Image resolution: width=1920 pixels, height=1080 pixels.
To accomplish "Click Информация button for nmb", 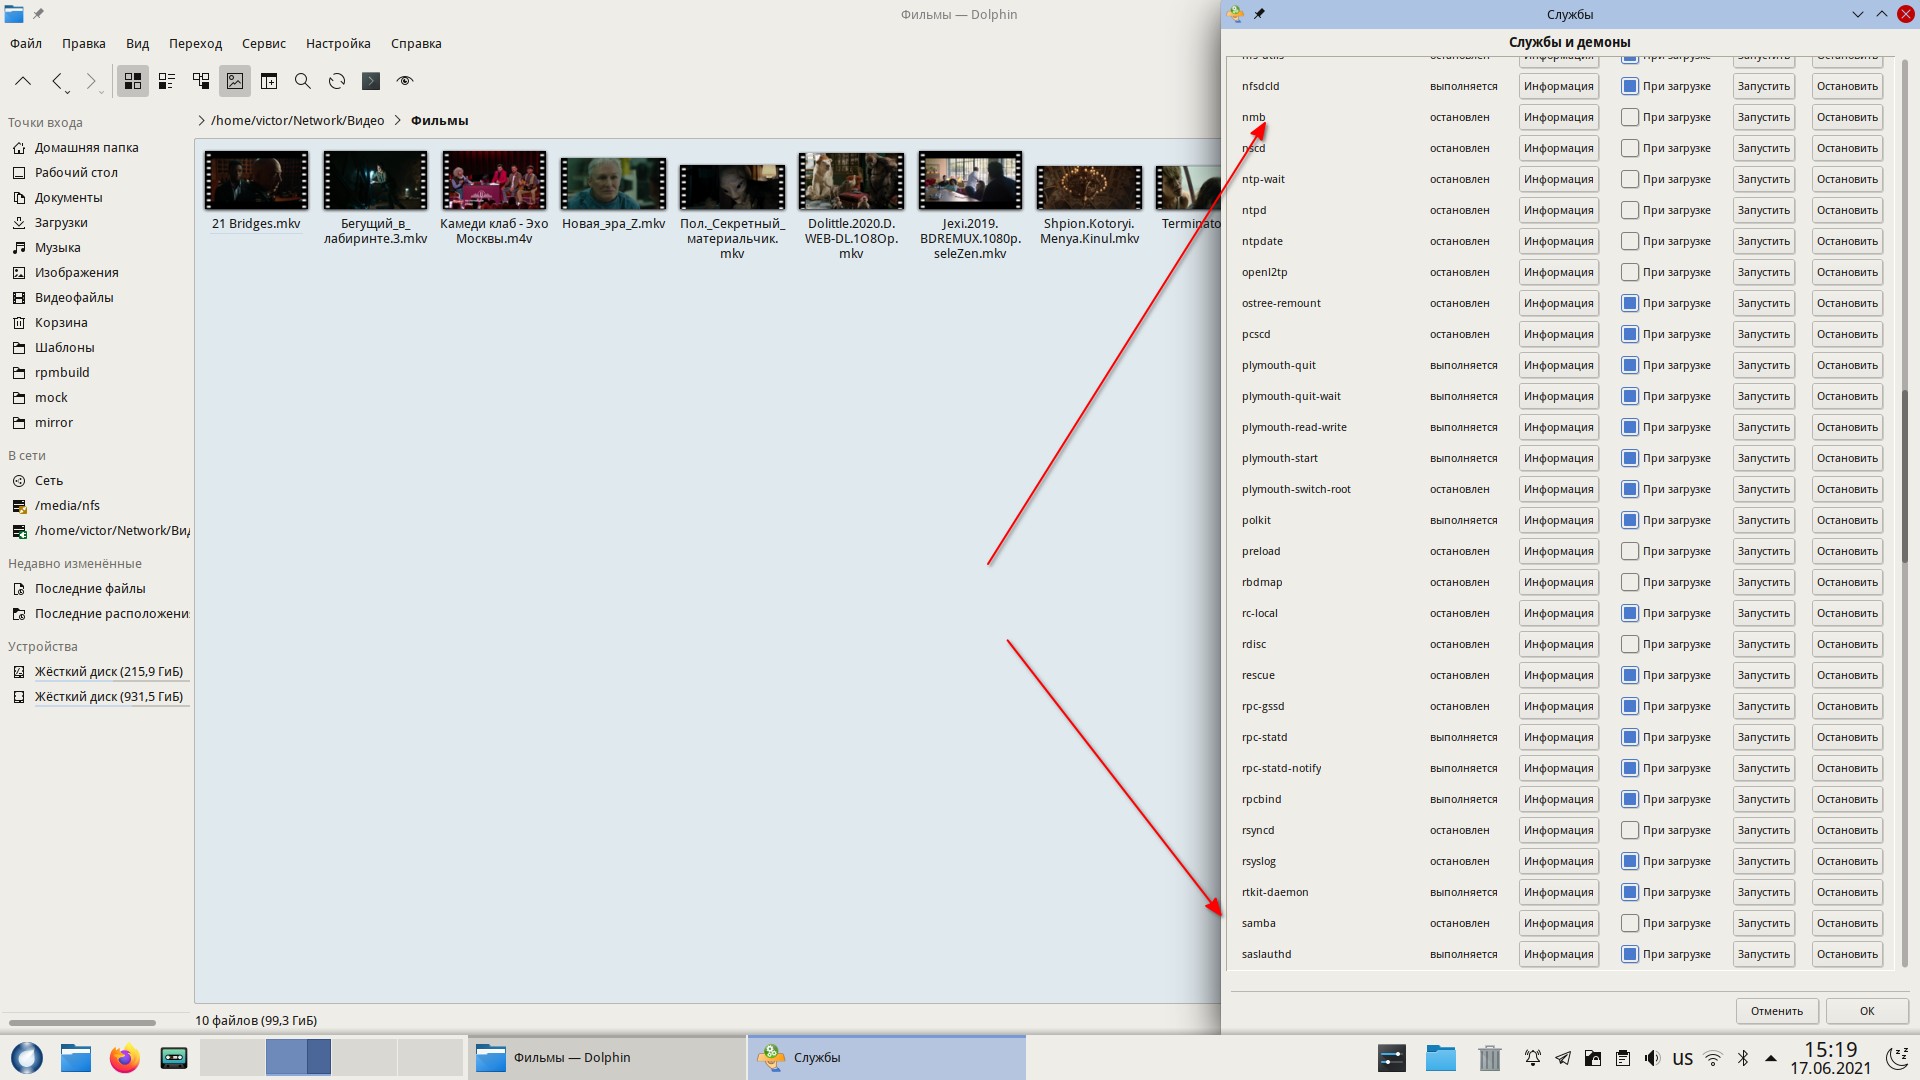I will click(x=1558, y=117).
